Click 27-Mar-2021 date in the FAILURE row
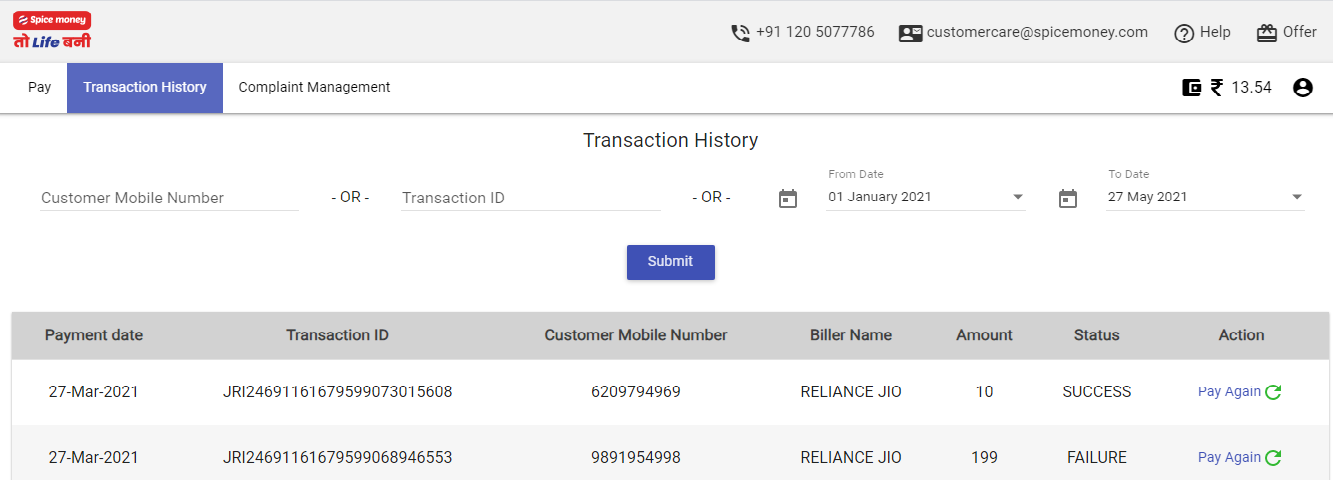Viewport: 1333px width, 481px height. pyautogui.click(x=94, y=458)
